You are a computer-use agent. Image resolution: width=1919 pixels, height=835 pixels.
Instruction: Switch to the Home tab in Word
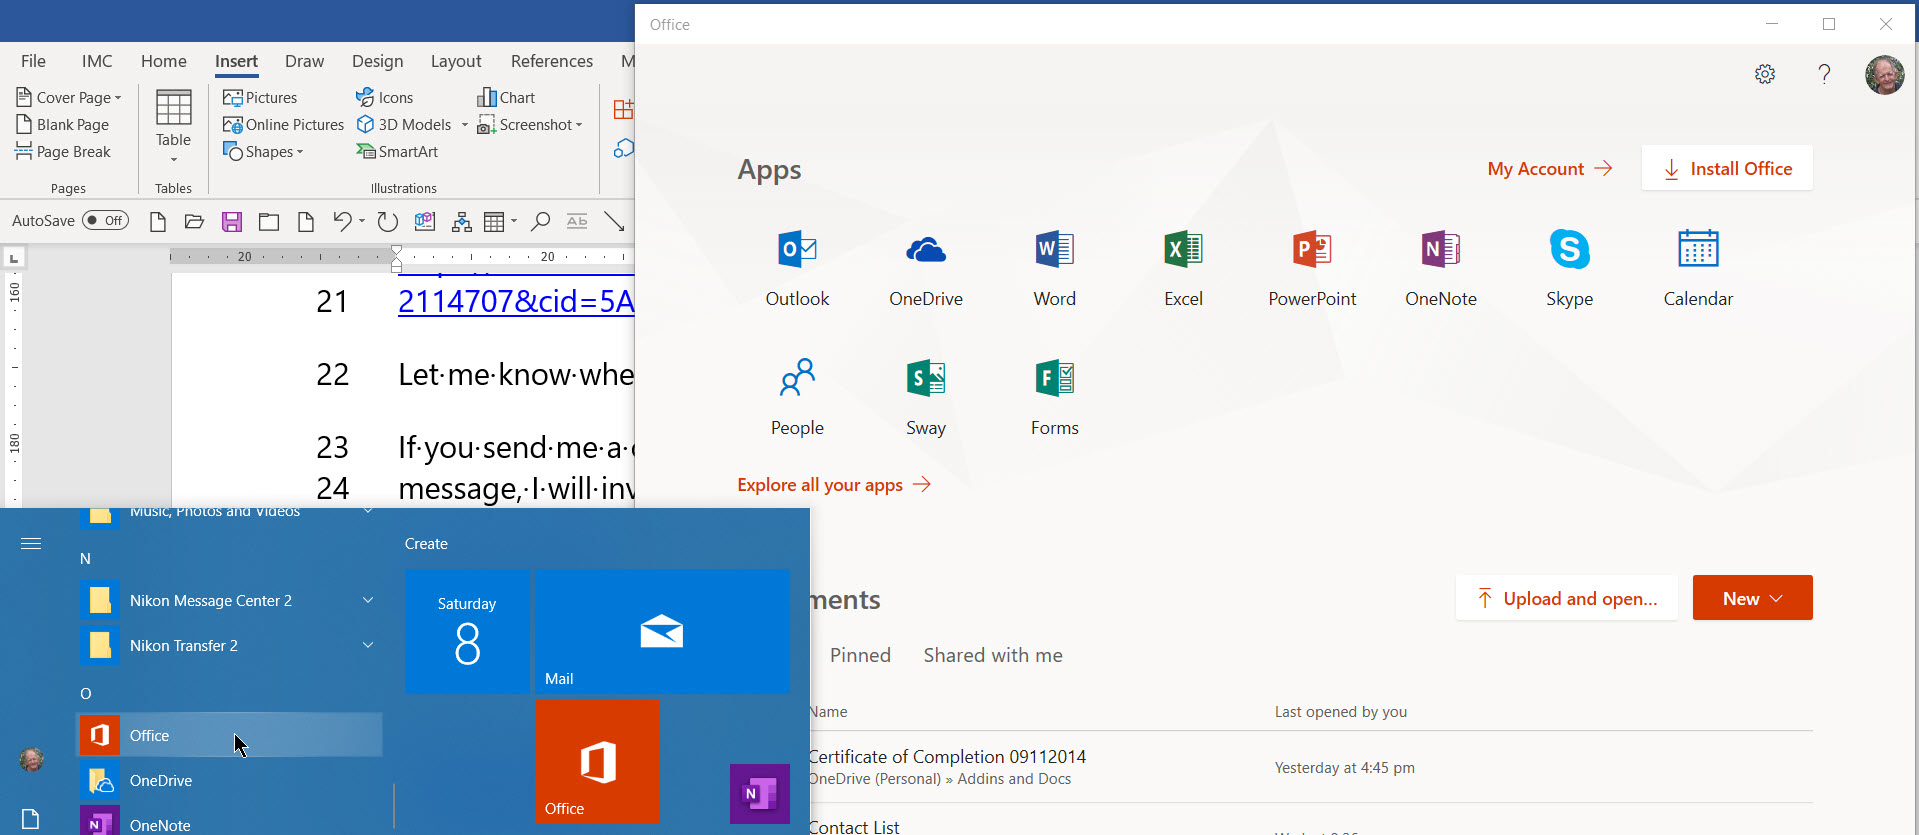click(x=164, y=61)
